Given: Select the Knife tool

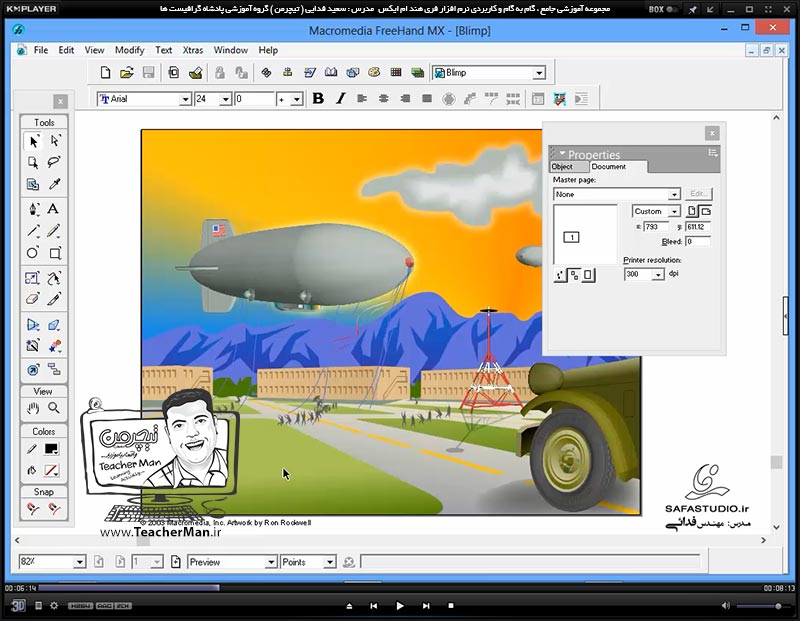Looking at the screenshot, I should pyautogui.click(x=54, y=299).
